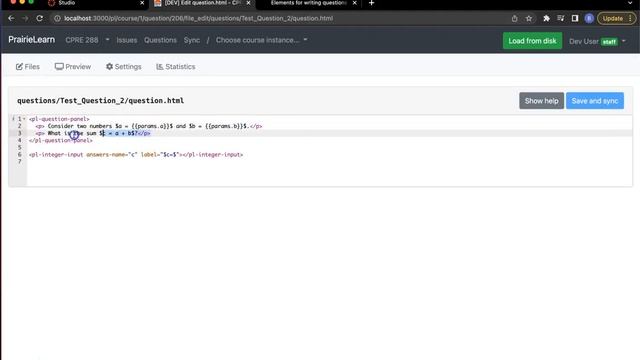Click the Show help button
Screen dimensions: 640x360
[x=541, y=101]
